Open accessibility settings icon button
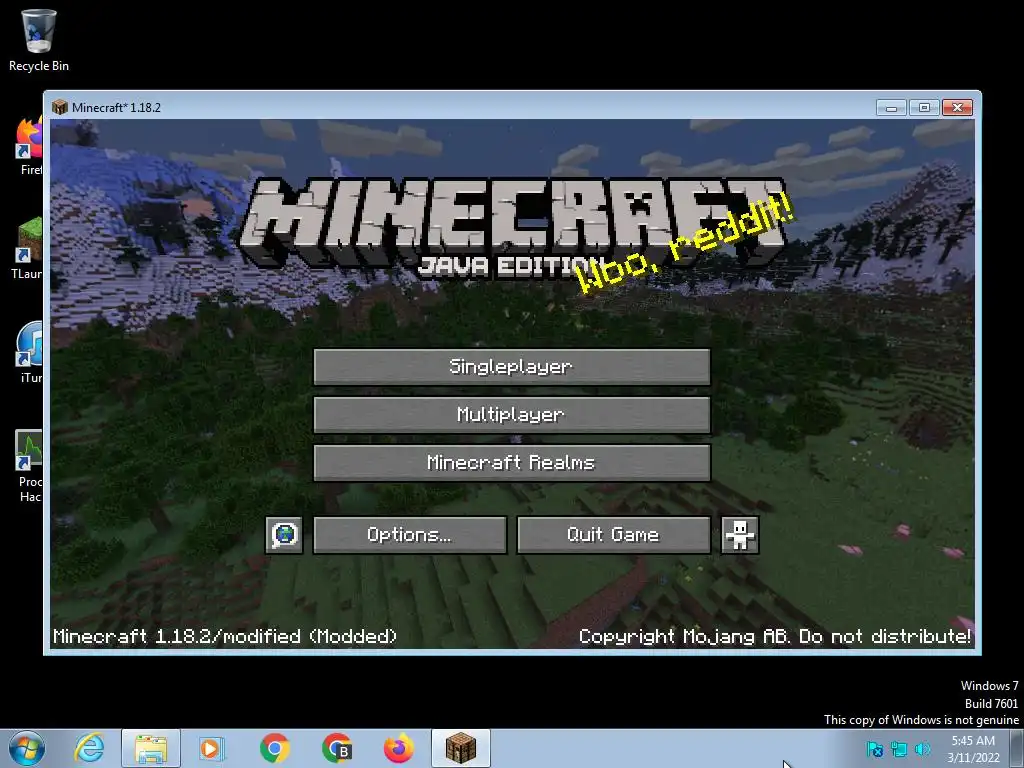The image size is (1024, 768). (x=739, y=535)
